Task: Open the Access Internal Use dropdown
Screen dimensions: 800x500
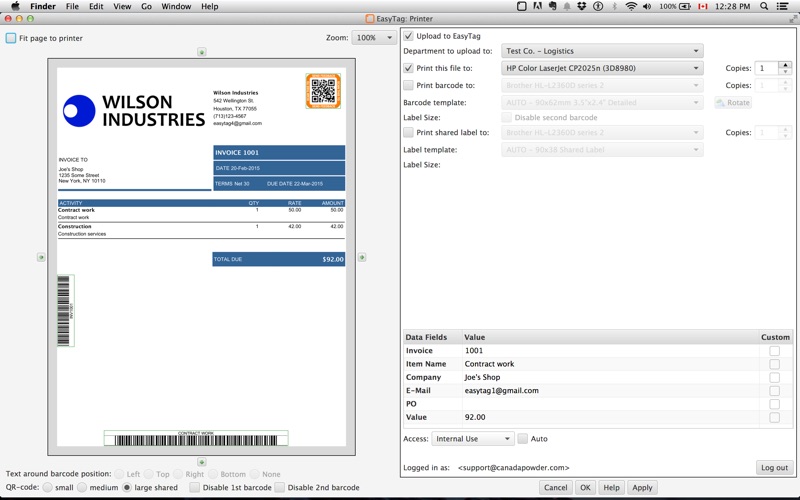Action: click(472, 438)
